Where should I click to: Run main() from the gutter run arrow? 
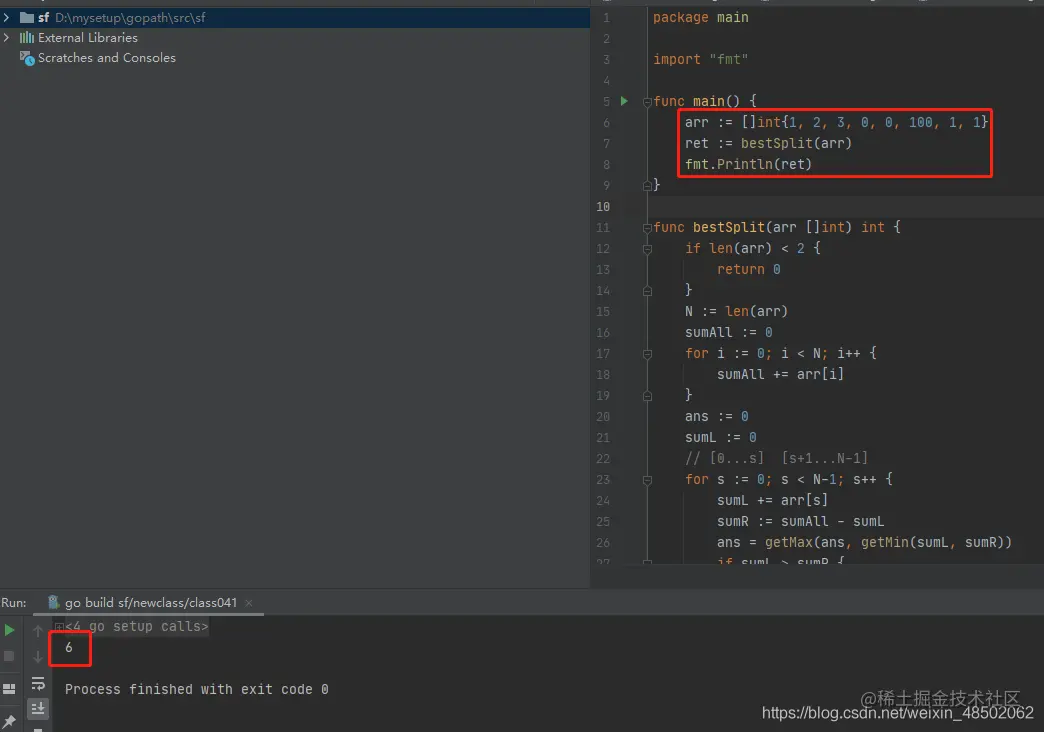pos(625,101)
